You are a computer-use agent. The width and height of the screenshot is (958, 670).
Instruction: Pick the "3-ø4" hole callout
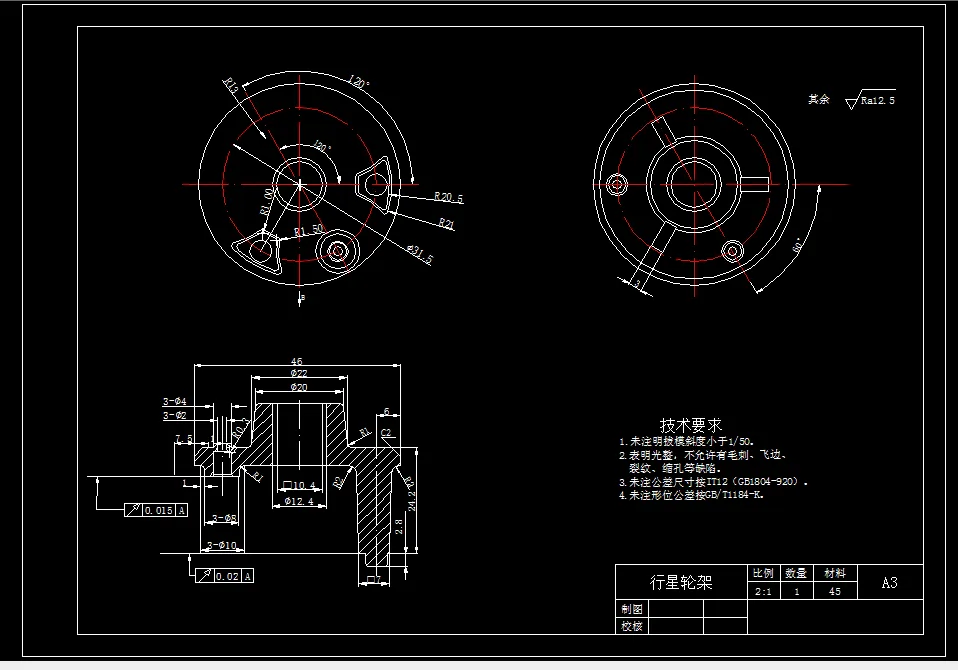(x=175, y=401)
